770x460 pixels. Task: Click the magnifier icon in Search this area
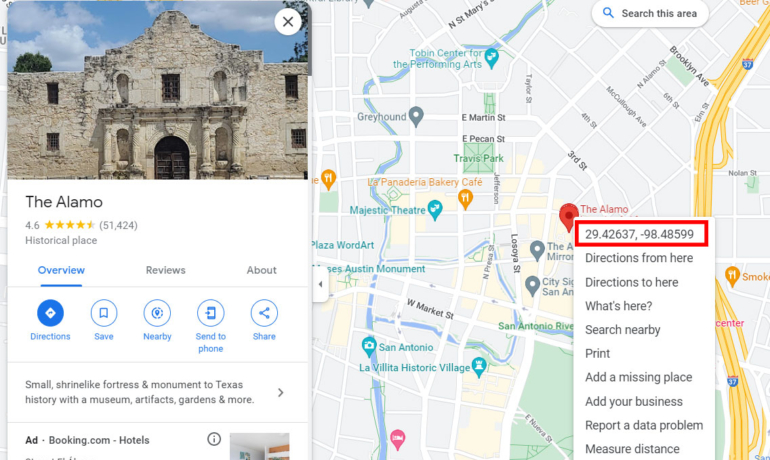[x=608, y=13]
